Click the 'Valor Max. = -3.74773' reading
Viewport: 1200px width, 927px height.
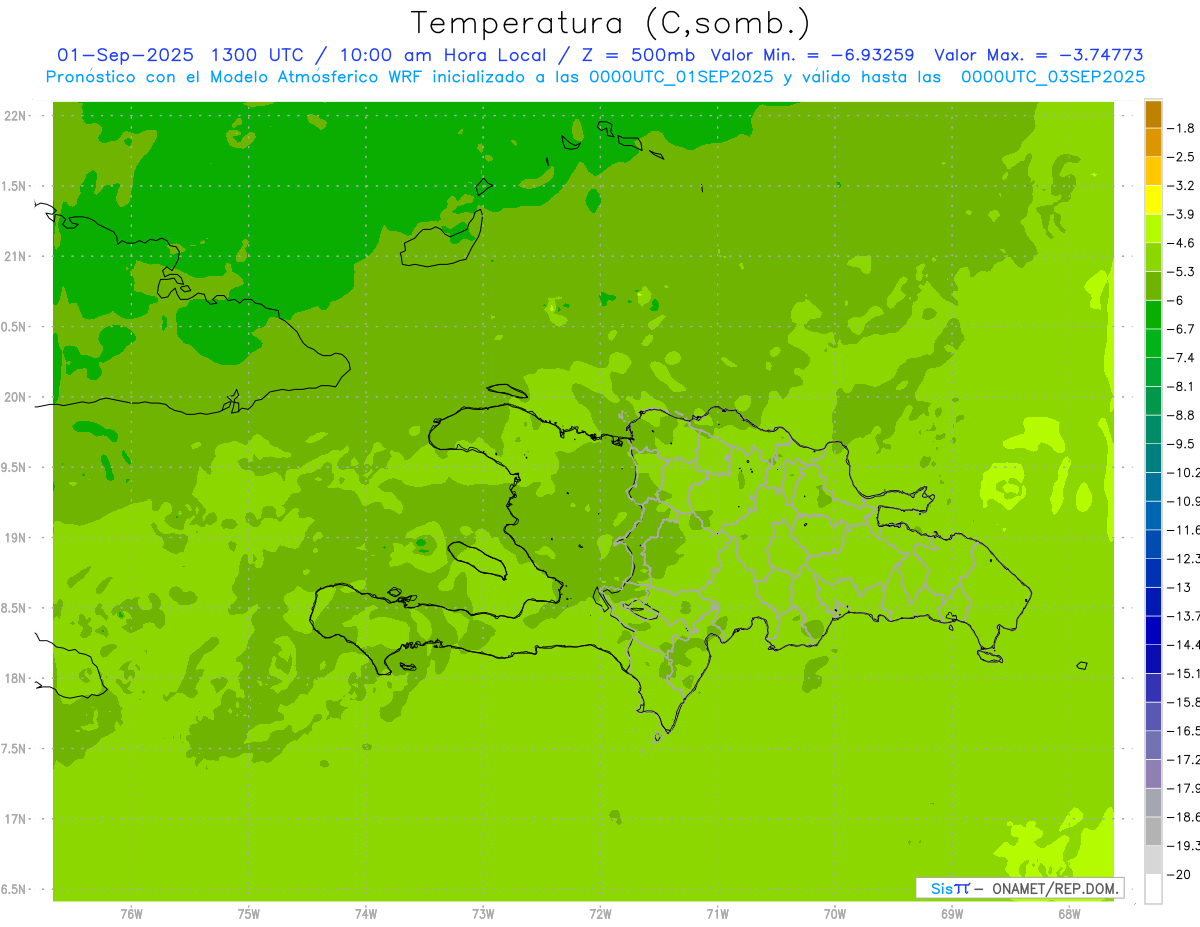coord(1039,55)
